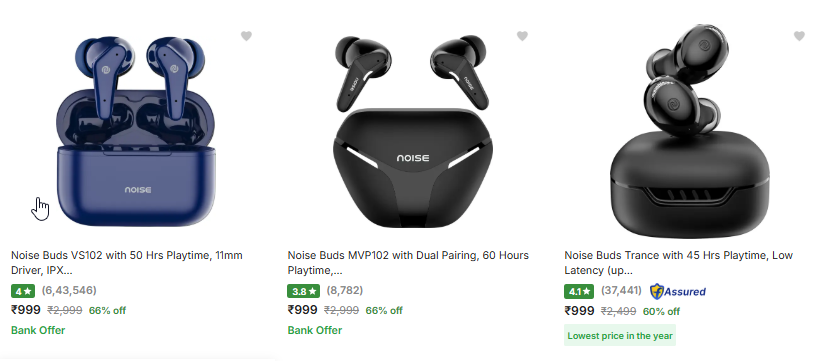835x361 pixels.
Task: Click the 4.1 star rating badge
Action: (x=579, y=292)
